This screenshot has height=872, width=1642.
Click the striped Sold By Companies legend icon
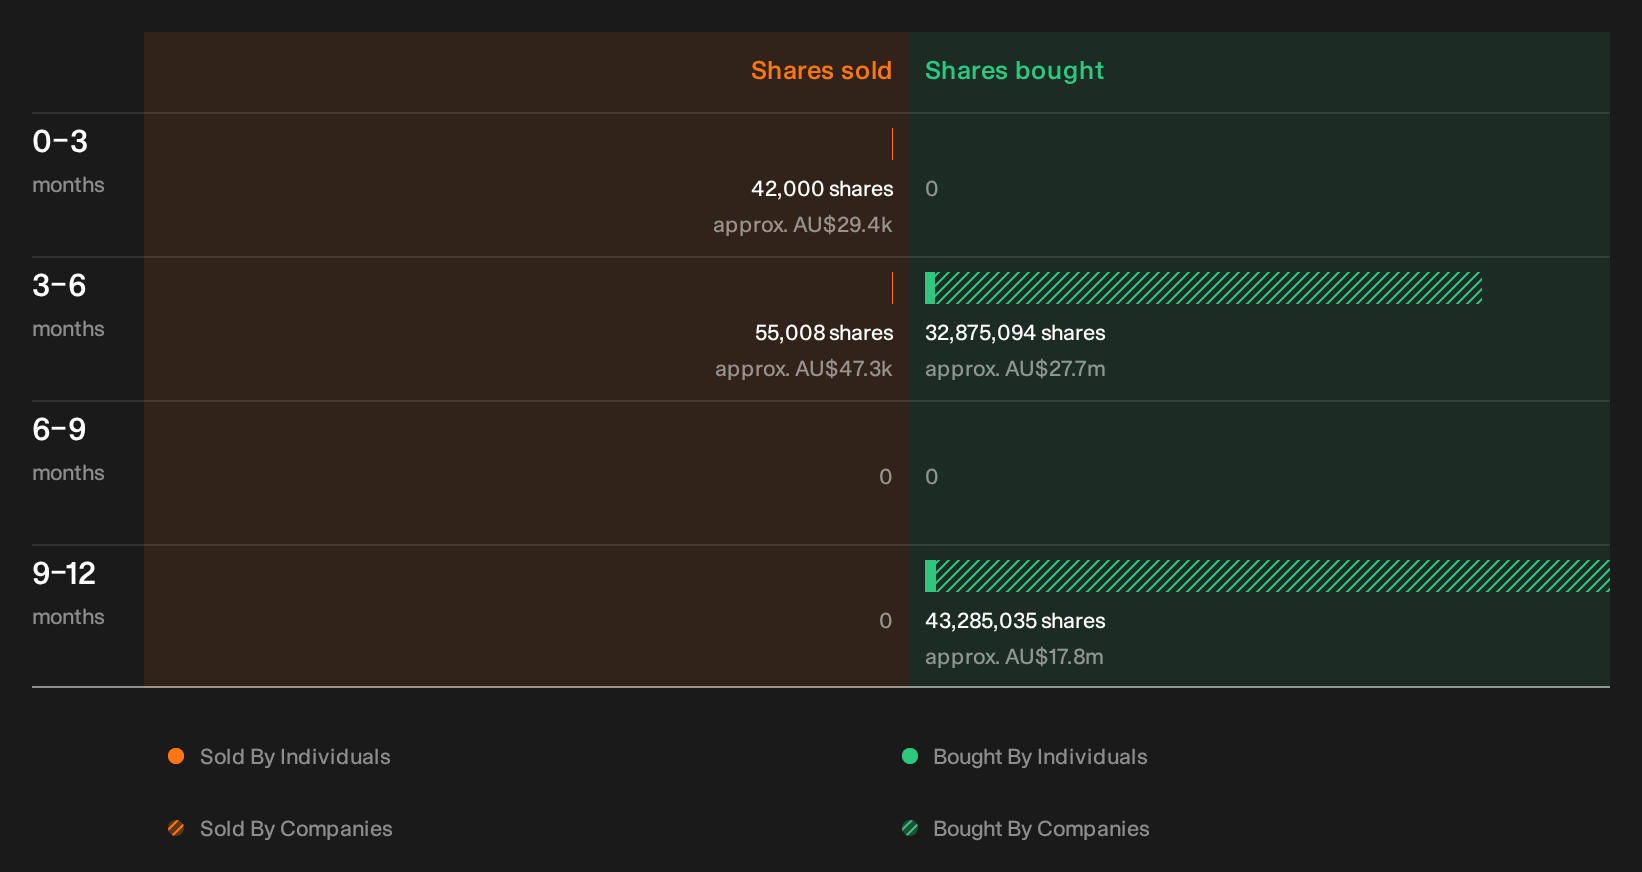pos(176,828)
